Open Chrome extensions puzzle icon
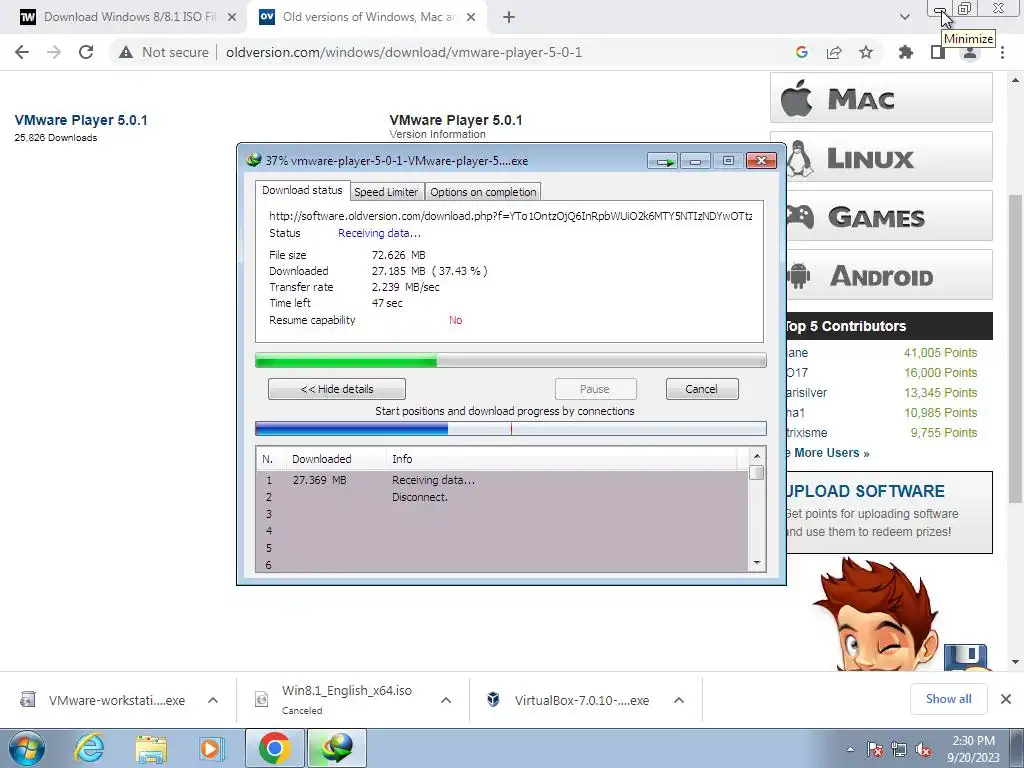This screenshot has width=1024, height=768. tap(906, 52)
